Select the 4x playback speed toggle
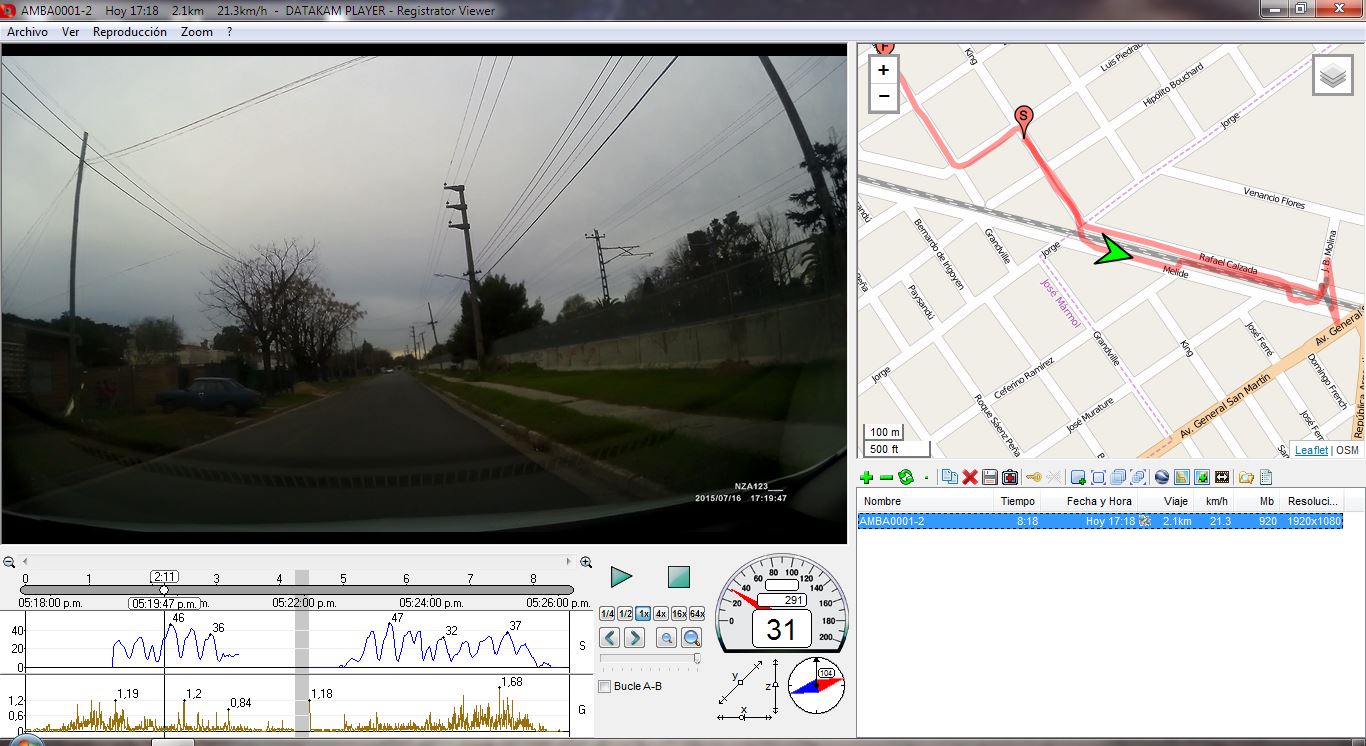This screenshot has width=1366, height=746. 661,614
